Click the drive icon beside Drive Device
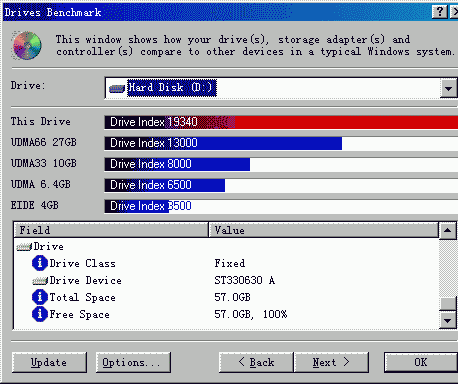The height and width of the screenshot is (384, 458). tap(40, 281)
